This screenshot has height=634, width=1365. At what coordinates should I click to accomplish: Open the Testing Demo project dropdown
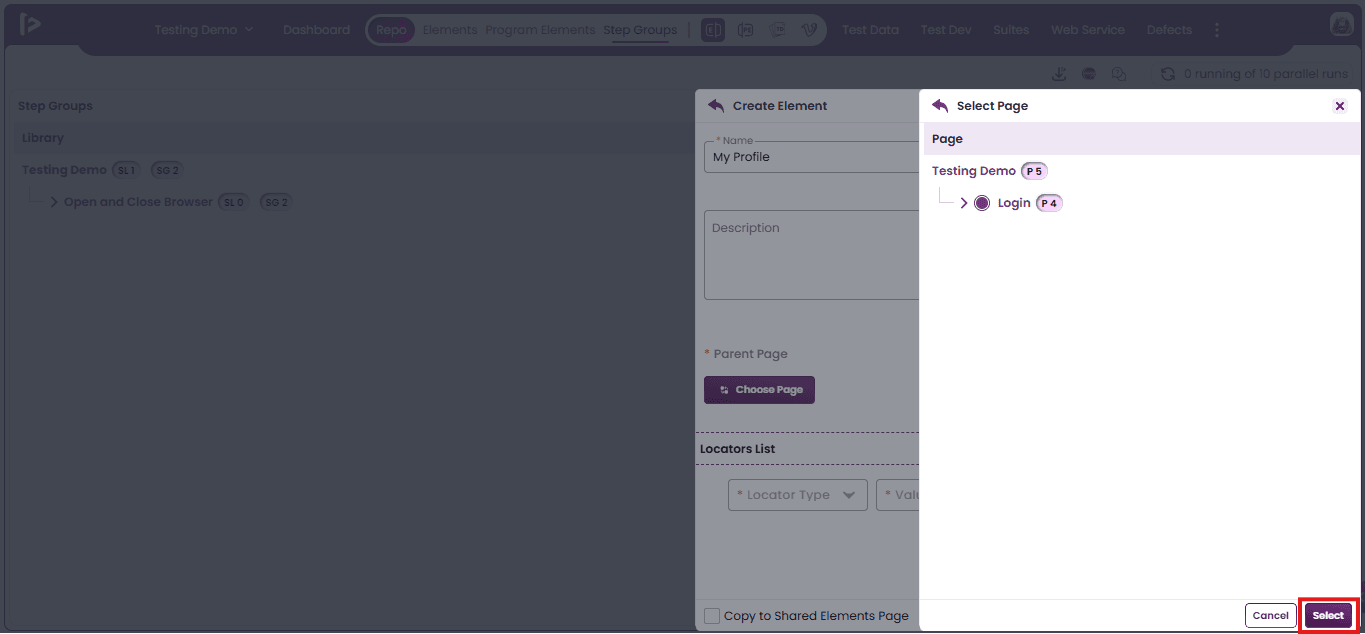(204, 30)
